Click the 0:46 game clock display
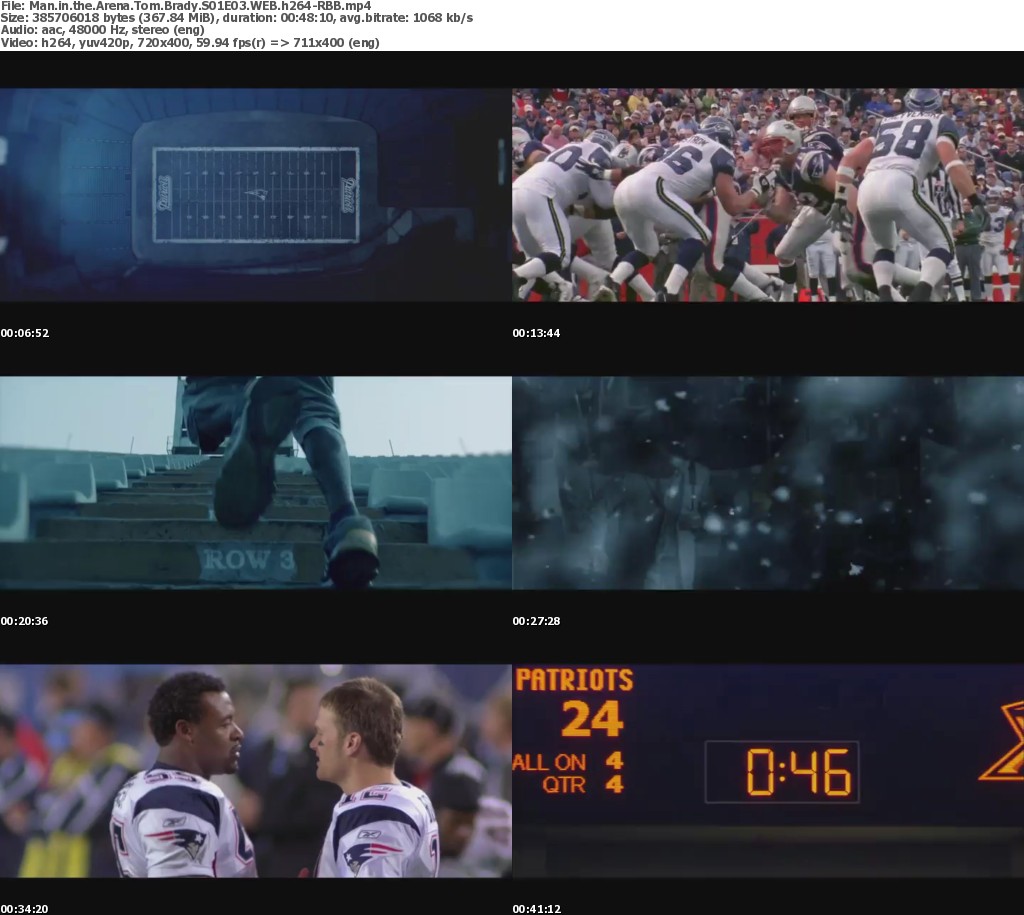The height and width of the screenshot is (915, 1024). click(782, 772)
